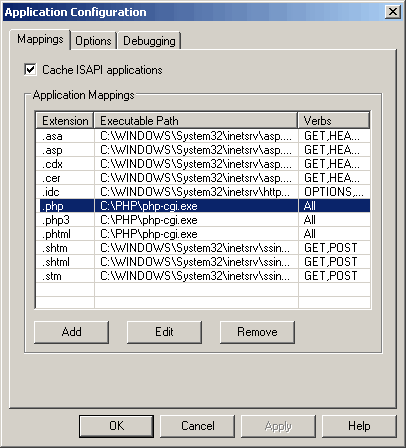Pick the .stm extension entry
406x448 pixels.
click(x=203, y=276)
